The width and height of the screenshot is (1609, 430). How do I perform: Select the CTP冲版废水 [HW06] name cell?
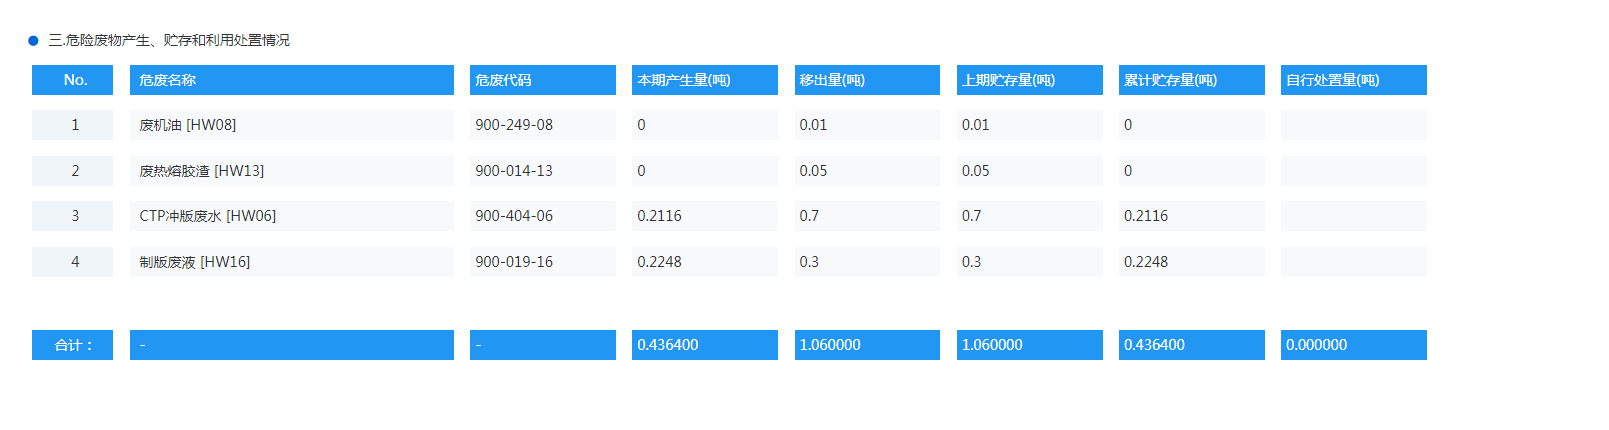point(291,216)
